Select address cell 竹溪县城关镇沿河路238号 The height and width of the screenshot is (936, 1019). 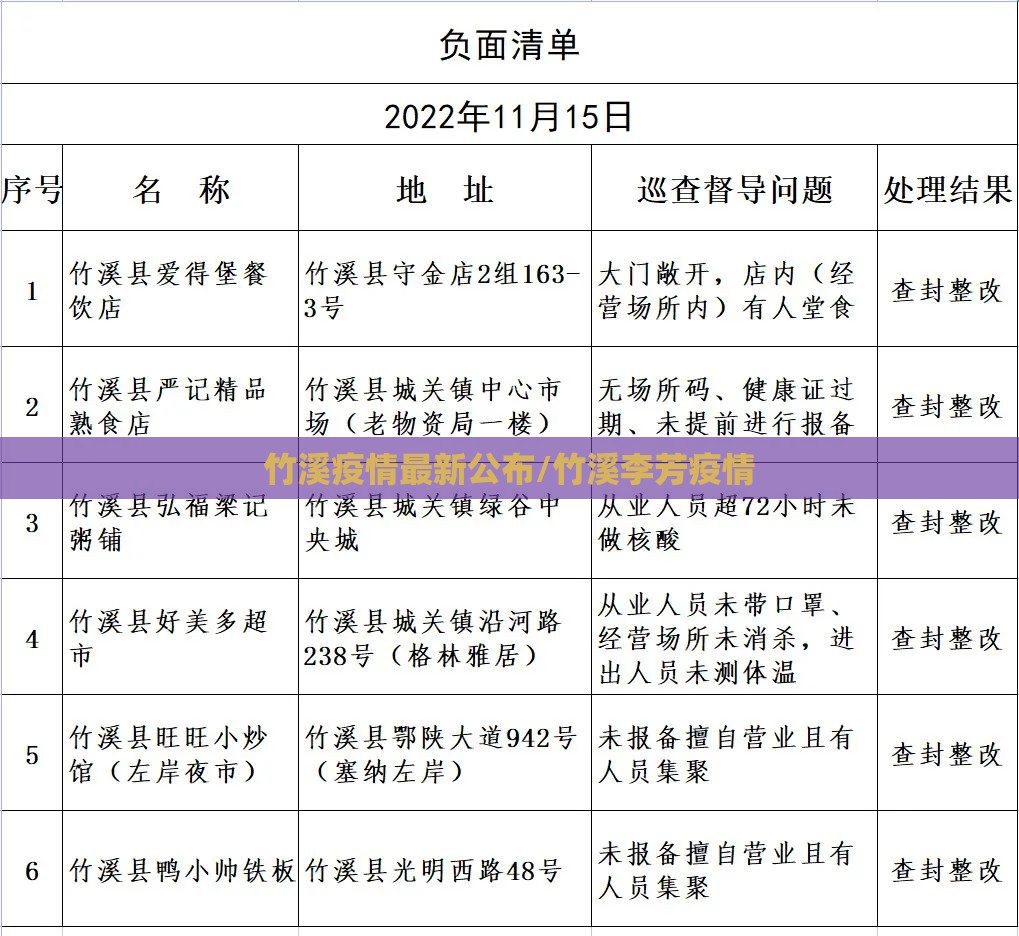pos(445,637)
